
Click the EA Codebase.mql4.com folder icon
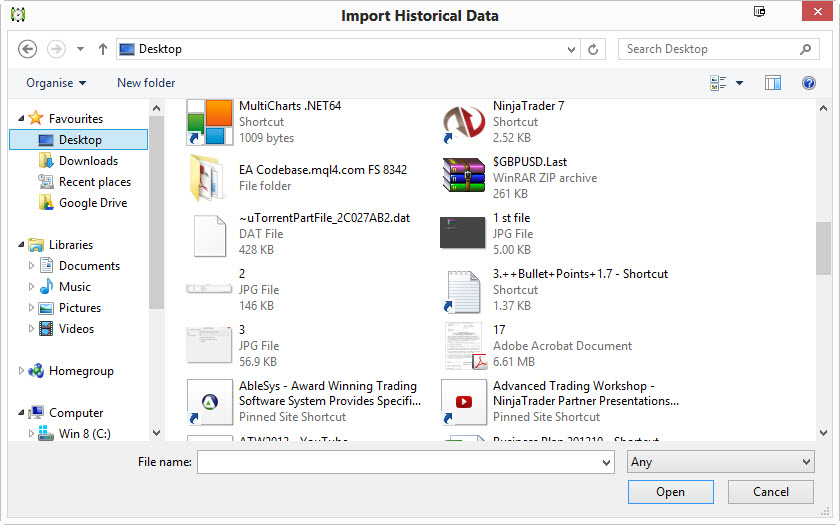[x=209, y=178]
